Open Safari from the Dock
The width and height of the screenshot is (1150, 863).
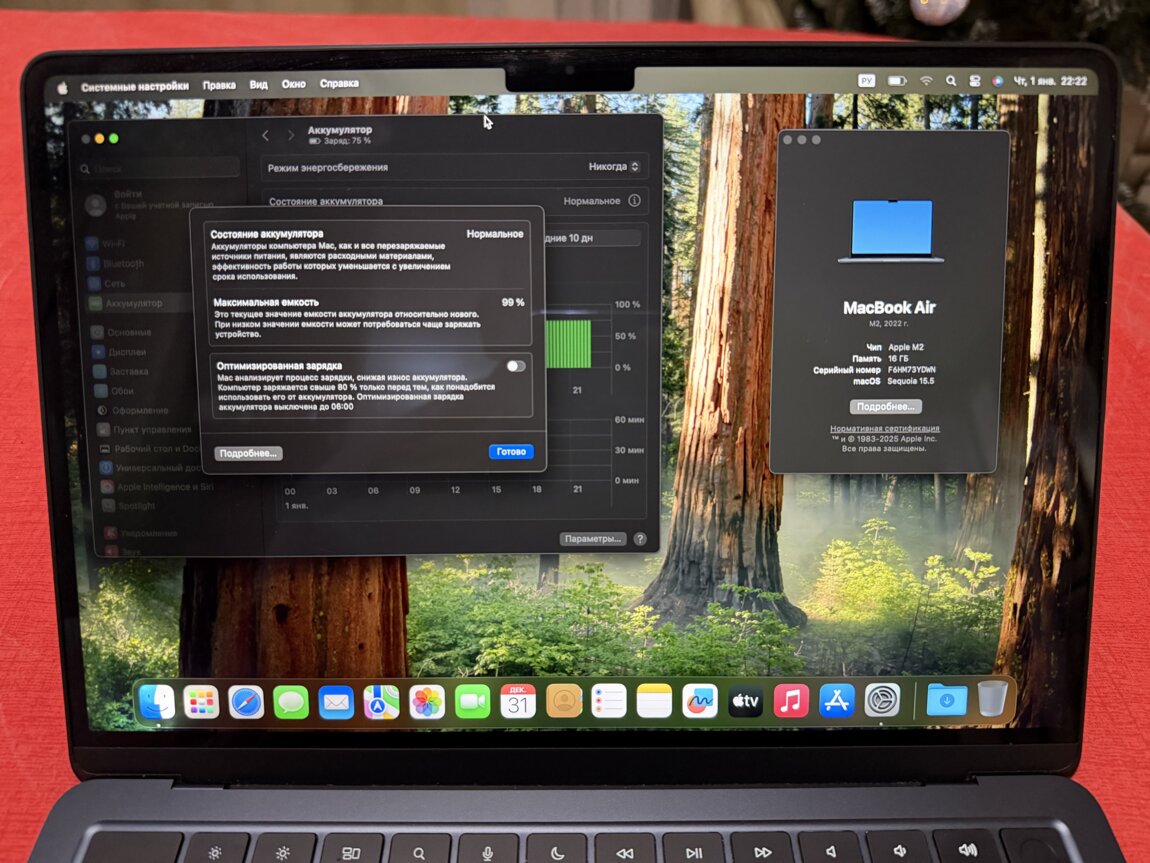pos(246,702)
